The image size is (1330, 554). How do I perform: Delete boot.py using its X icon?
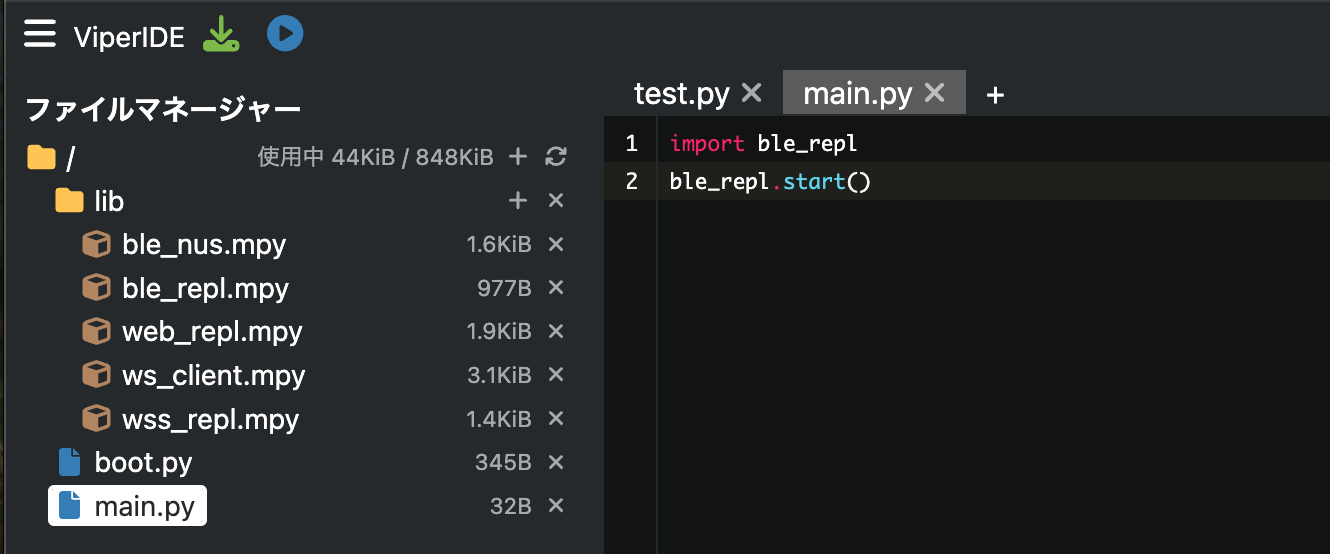[x=557, y=462]
